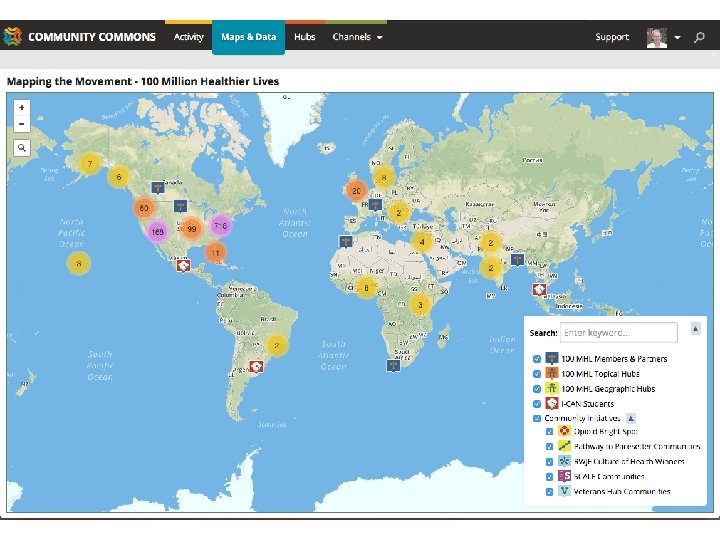Open the Activity tab
720x540 pixels.
coord(188,37)
